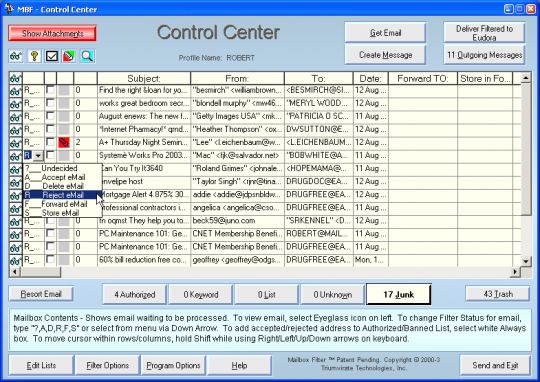
Task: Open eyeglasses icon for the Internet Pharmacy row
Action: (16, 131)
